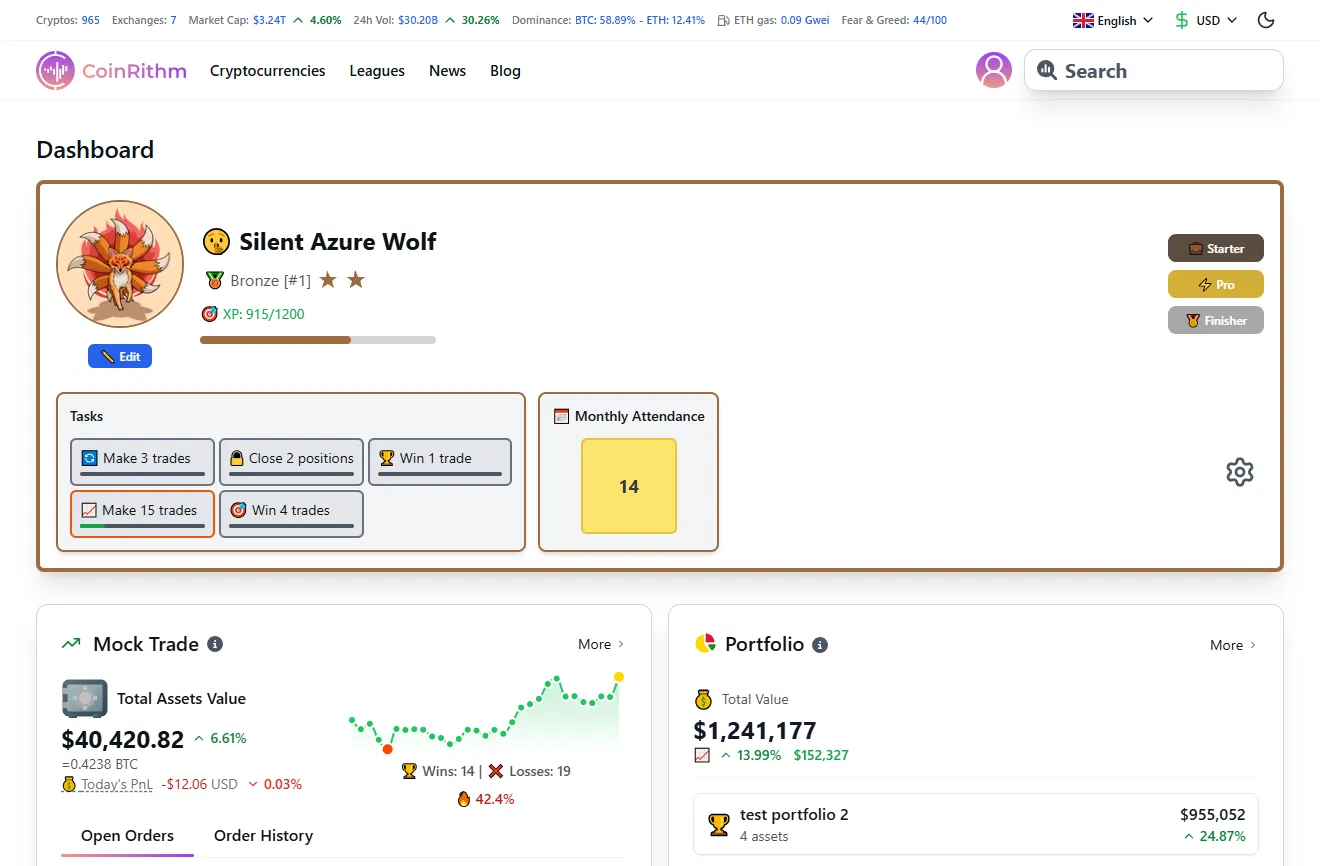Image resolution: width=1320 pixels, height=866 pixels.
Task: Click the XP progress bar
Action: [318, 340]
